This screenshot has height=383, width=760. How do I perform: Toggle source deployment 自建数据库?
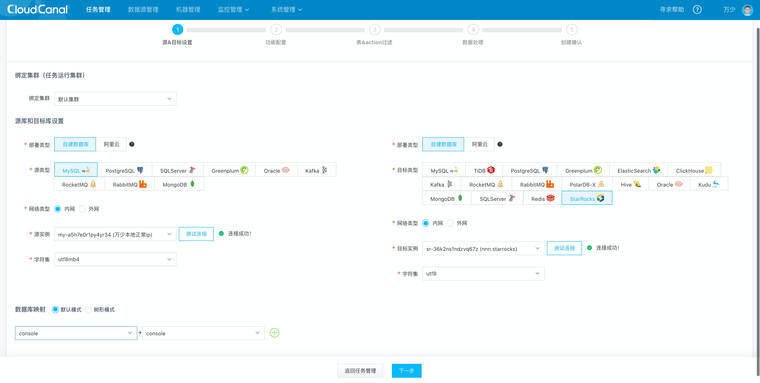pyautogui.click(x=75, y=144)
